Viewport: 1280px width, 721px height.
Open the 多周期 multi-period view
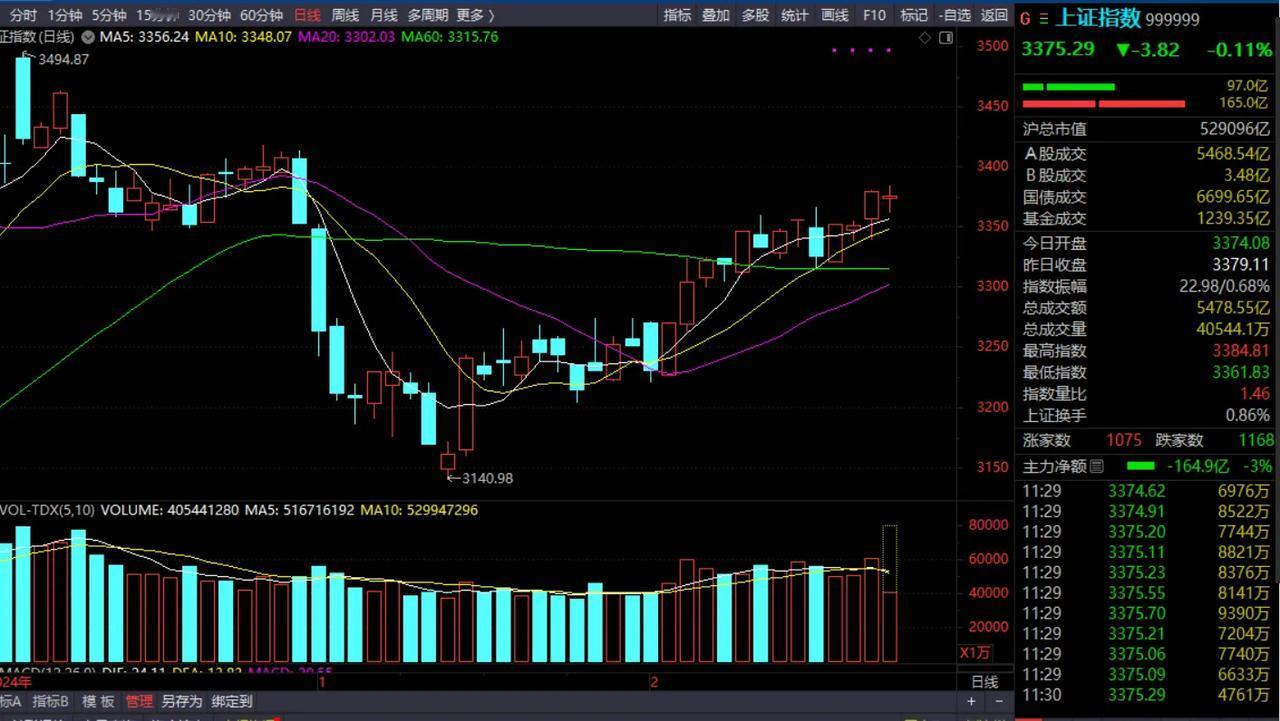coord(428,15)
